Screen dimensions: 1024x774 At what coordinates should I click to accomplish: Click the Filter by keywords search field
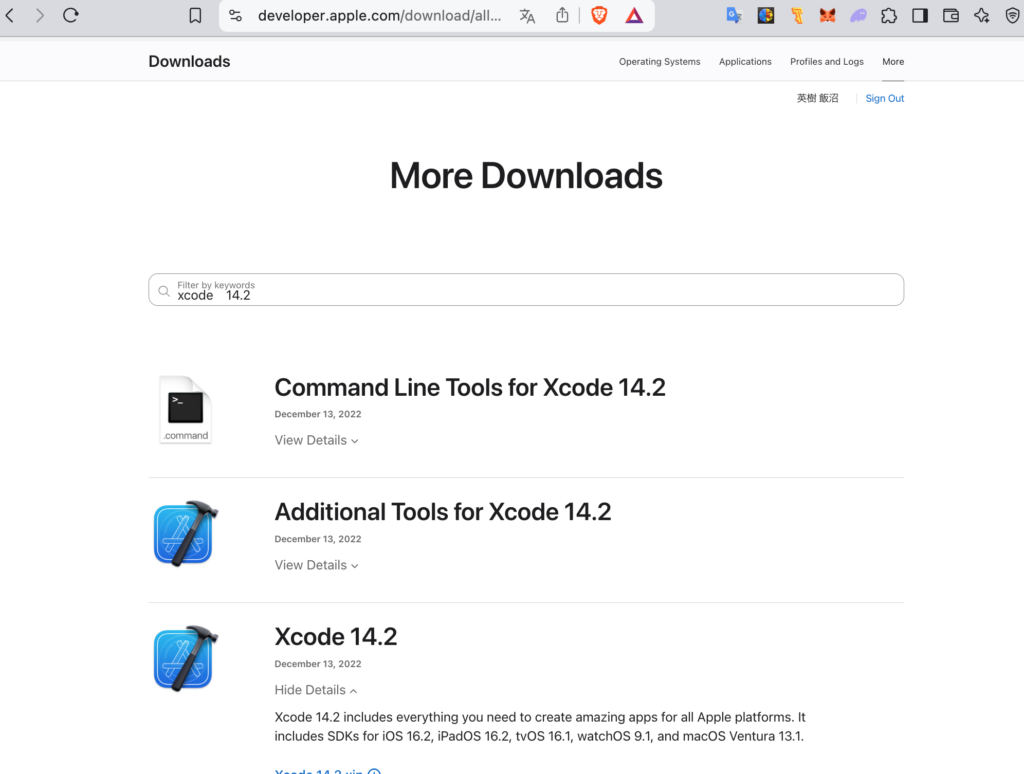click(x=526, y=289)
